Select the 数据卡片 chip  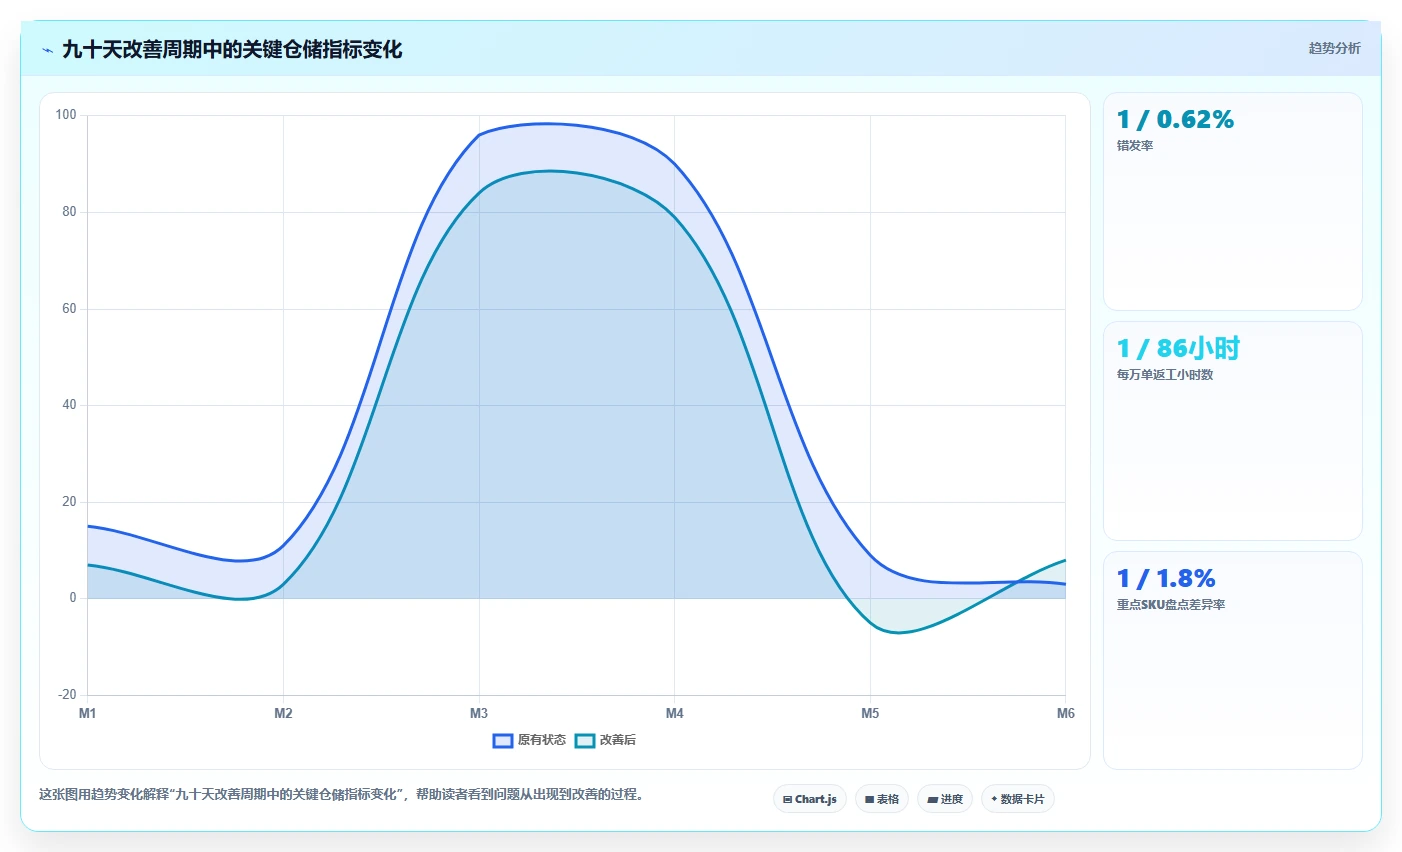point(1018,799)
